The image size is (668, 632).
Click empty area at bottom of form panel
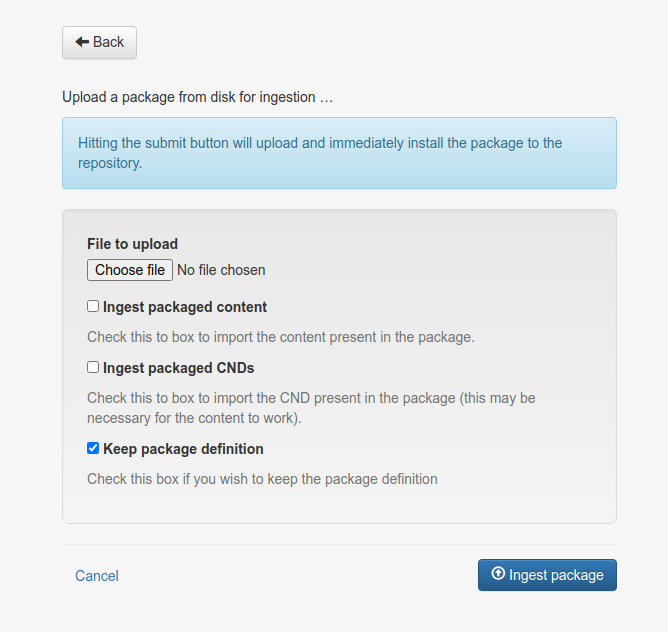339,506
